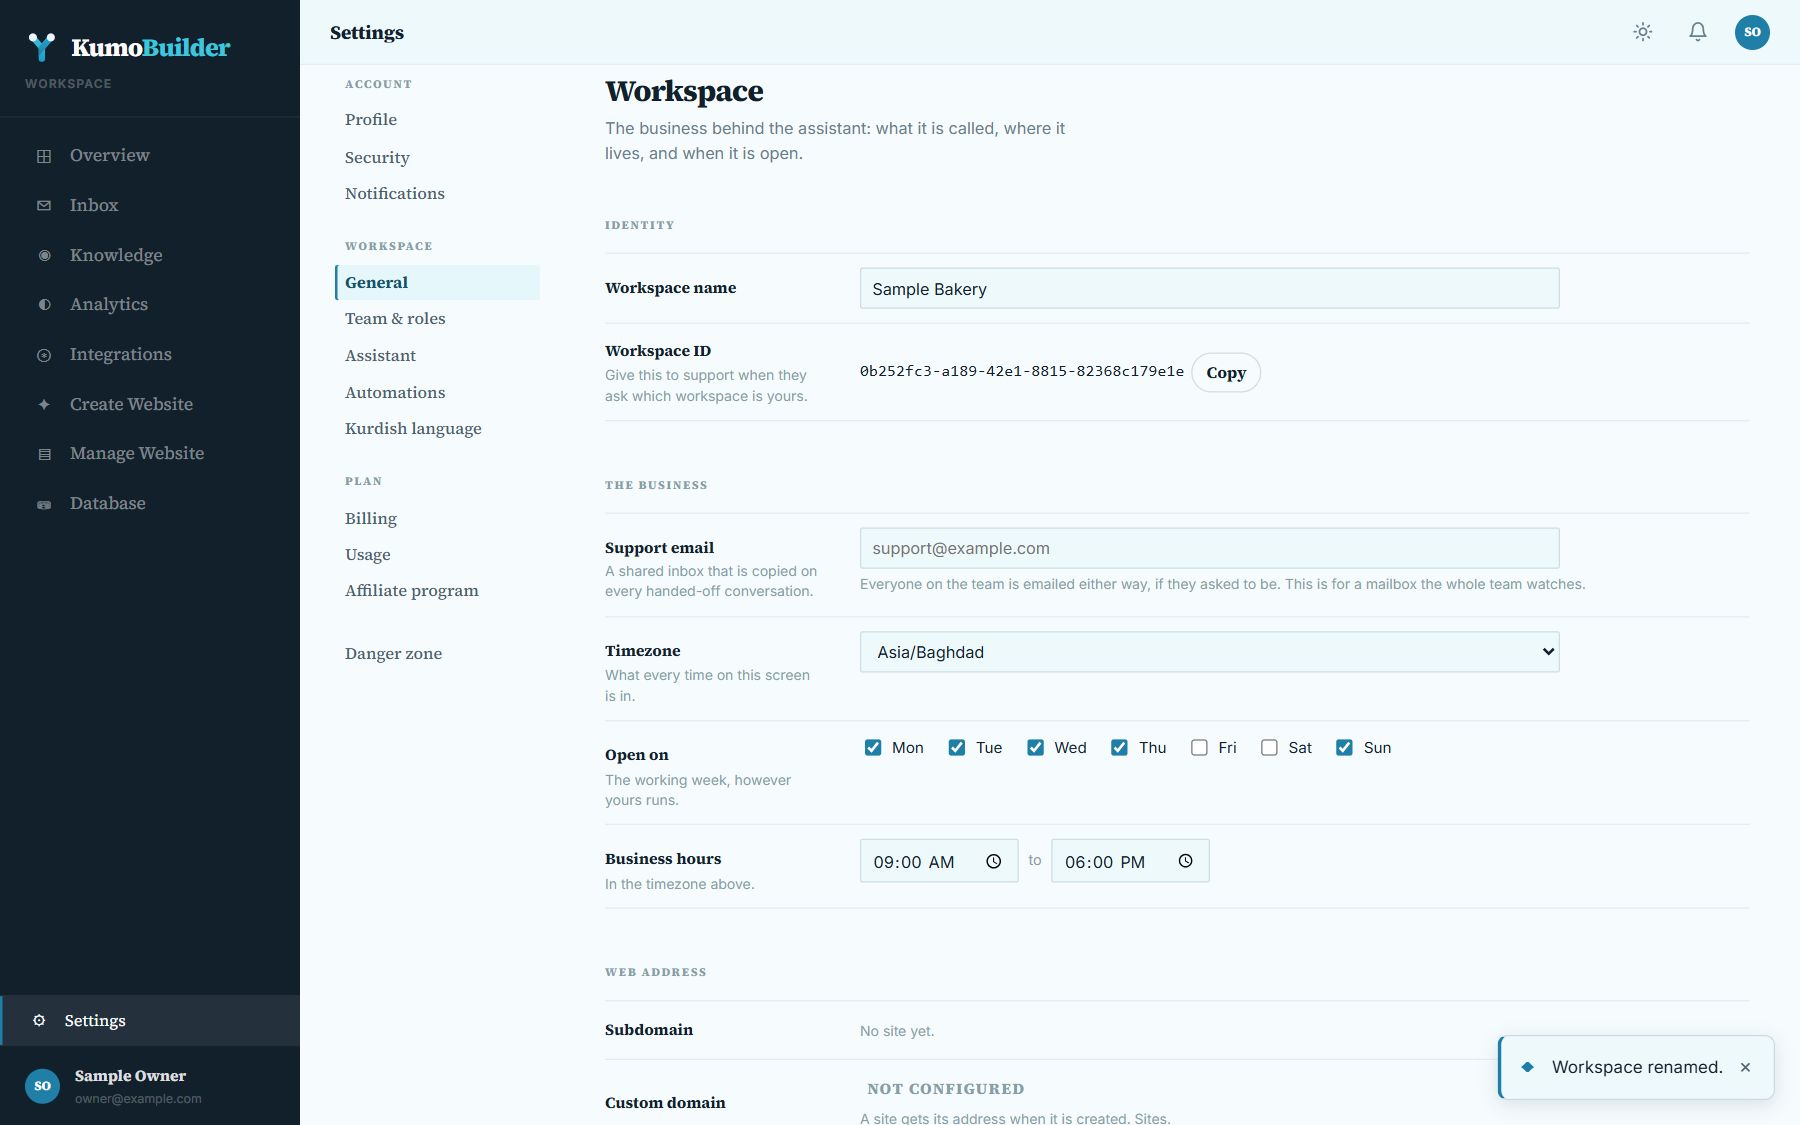The image size is (1800, 1125).
Task: Open notifications bell in top bar
Action: pos(1698,32)
